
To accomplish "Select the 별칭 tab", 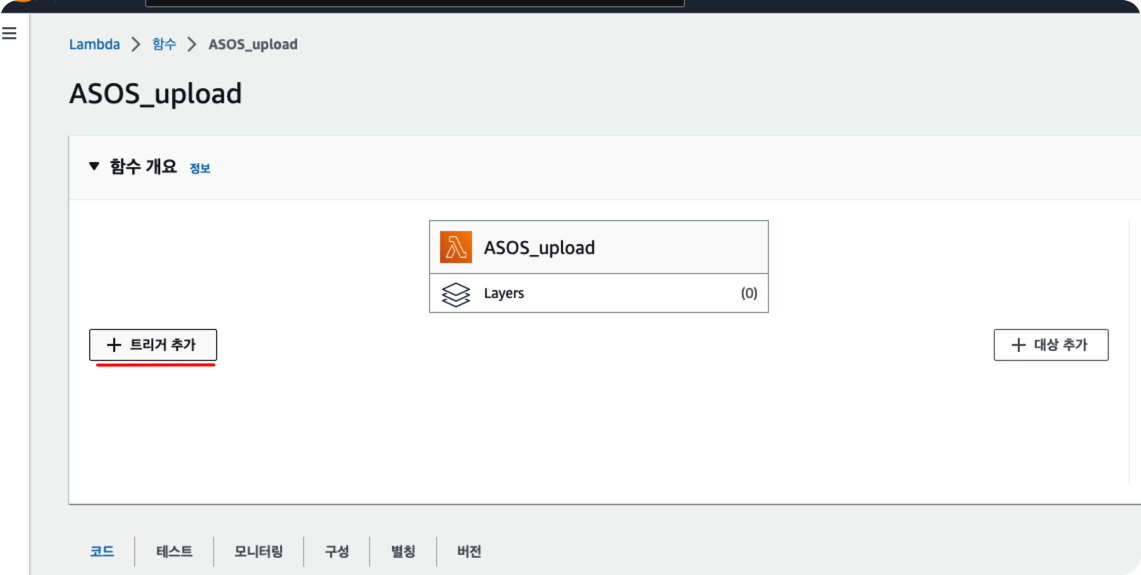I will 403,552.
